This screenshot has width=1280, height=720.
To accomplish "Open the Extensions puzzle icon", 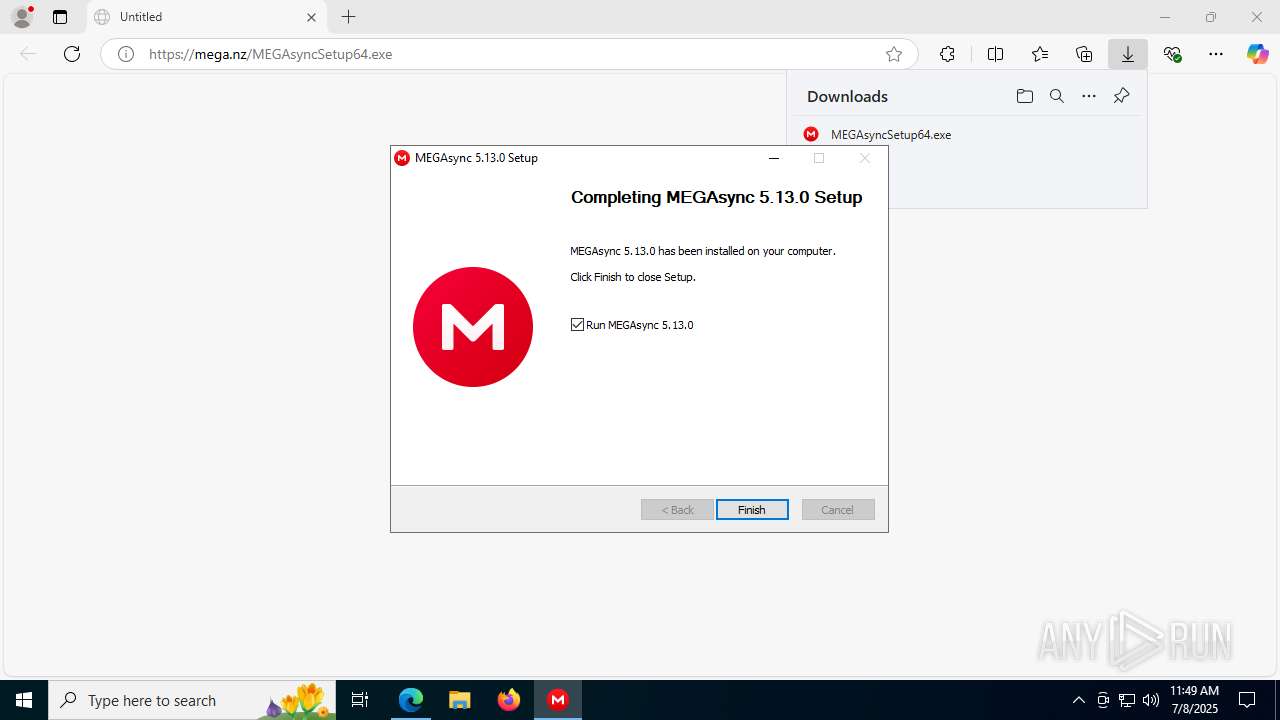I will [x=947, y=54].
